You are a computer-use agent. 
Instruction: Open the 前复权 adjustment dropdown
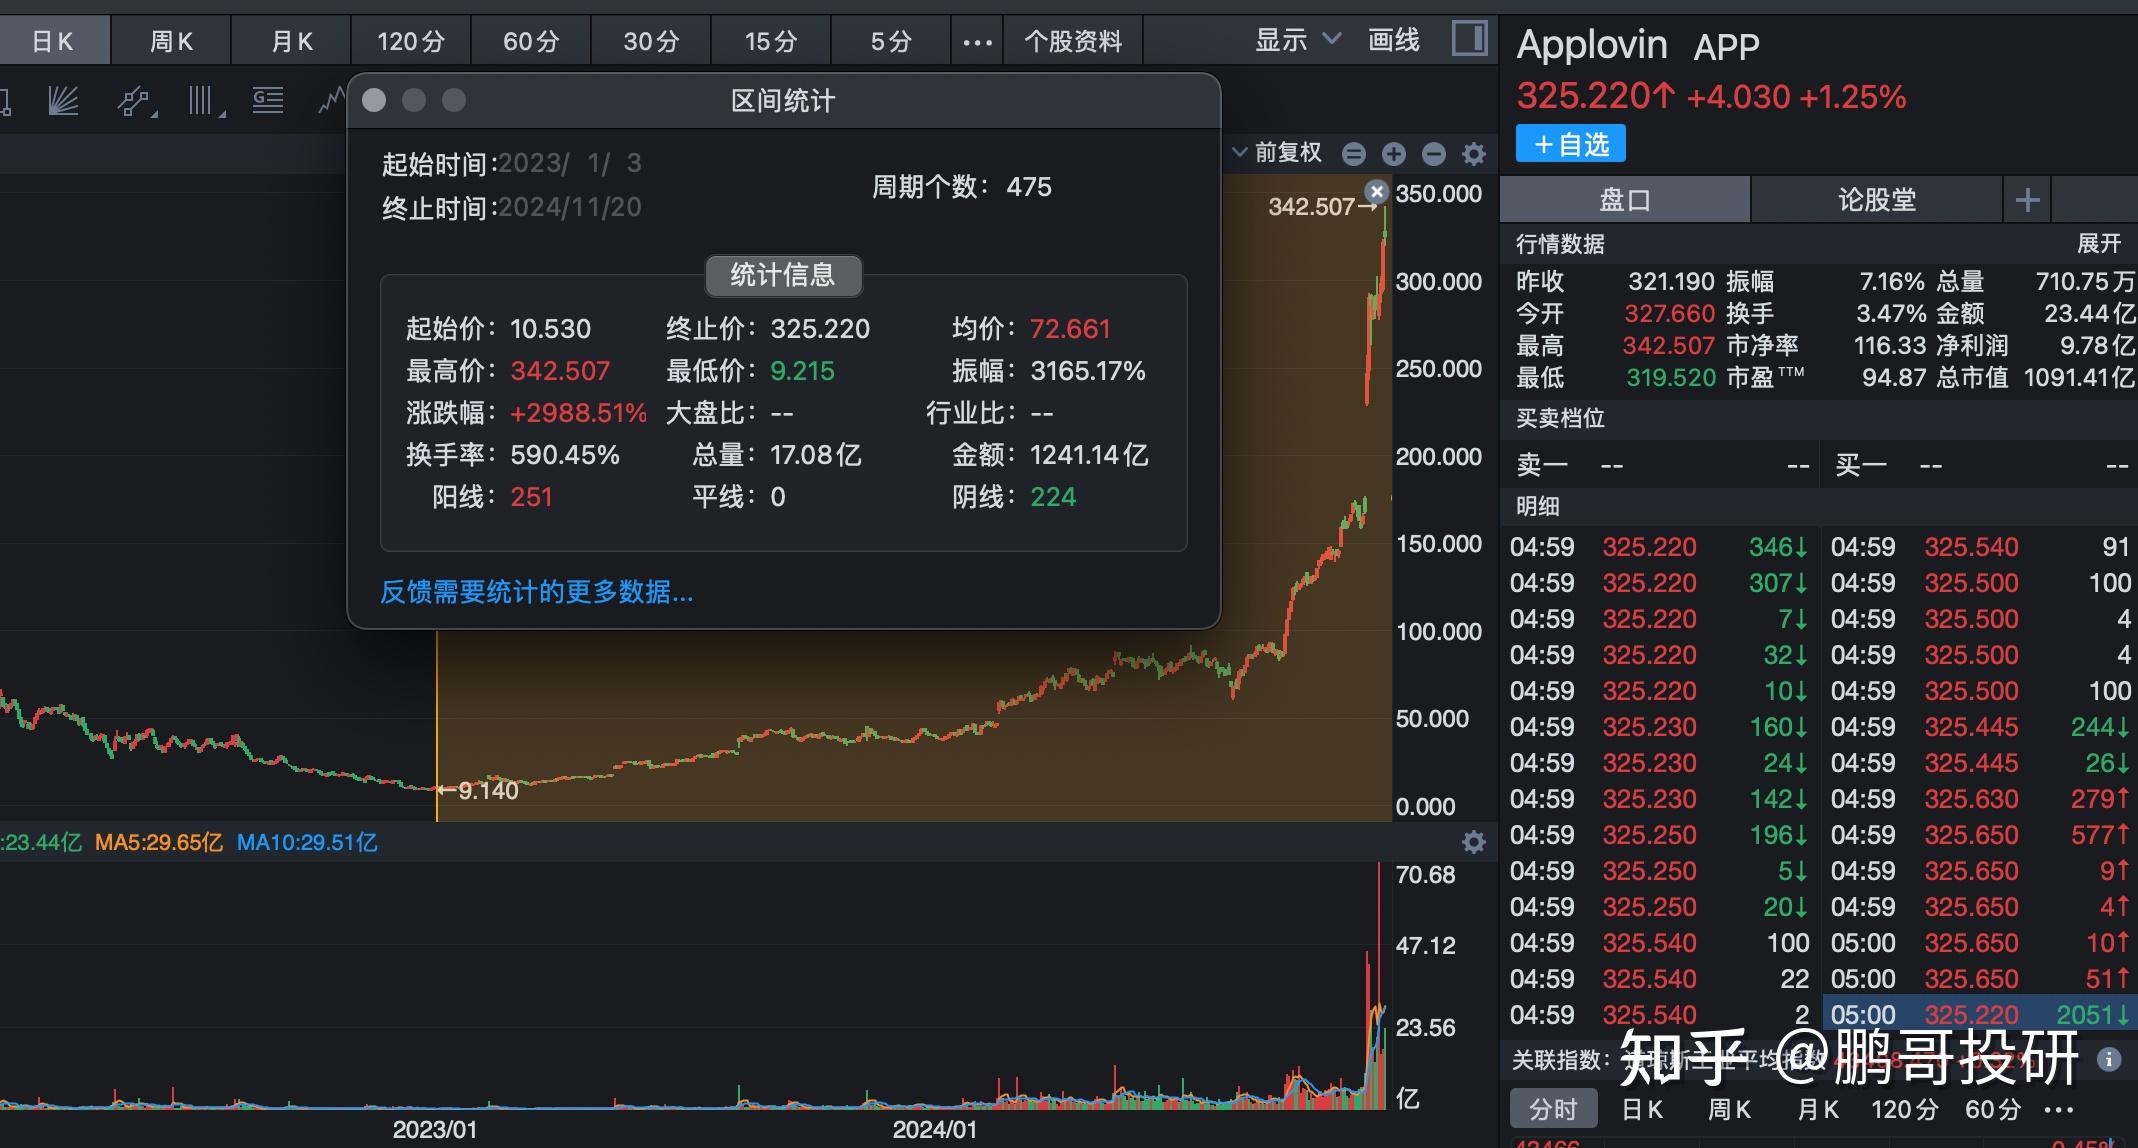coord(1278,152)
